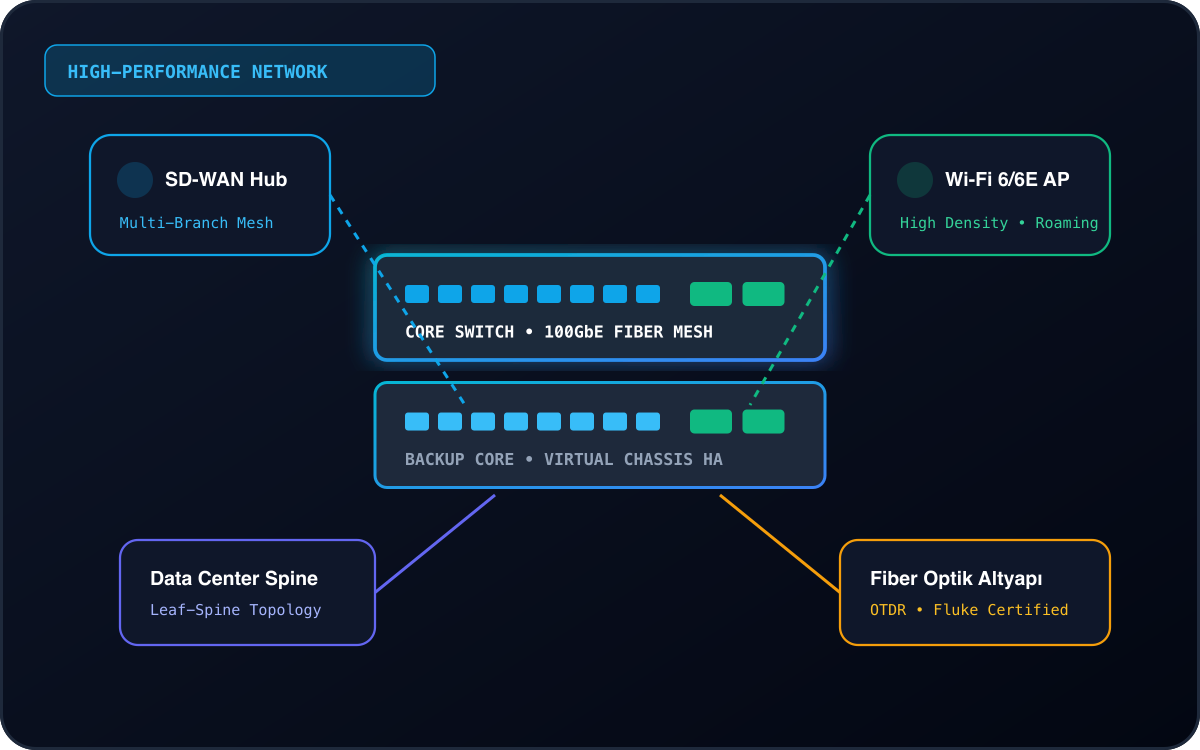1200x750 pixels.
Task: Click second green uplink port on core switch
Action: [x=763, y=294]
